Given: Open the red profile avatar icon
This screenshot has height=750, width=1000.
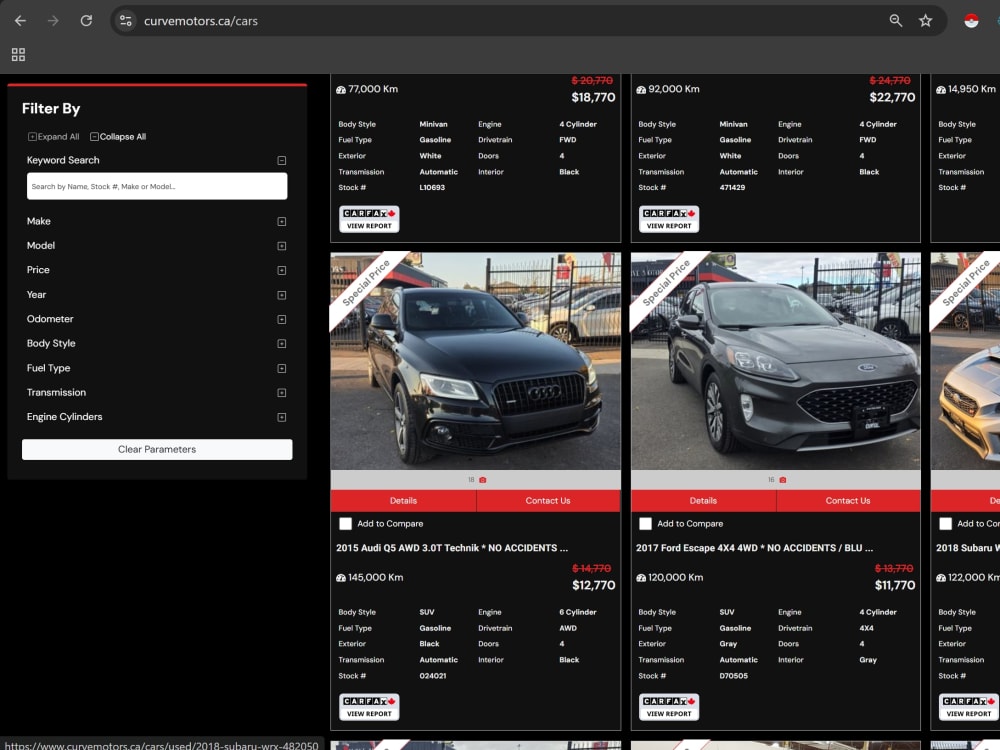Looking at the screenshot, I should click(971, 21).
